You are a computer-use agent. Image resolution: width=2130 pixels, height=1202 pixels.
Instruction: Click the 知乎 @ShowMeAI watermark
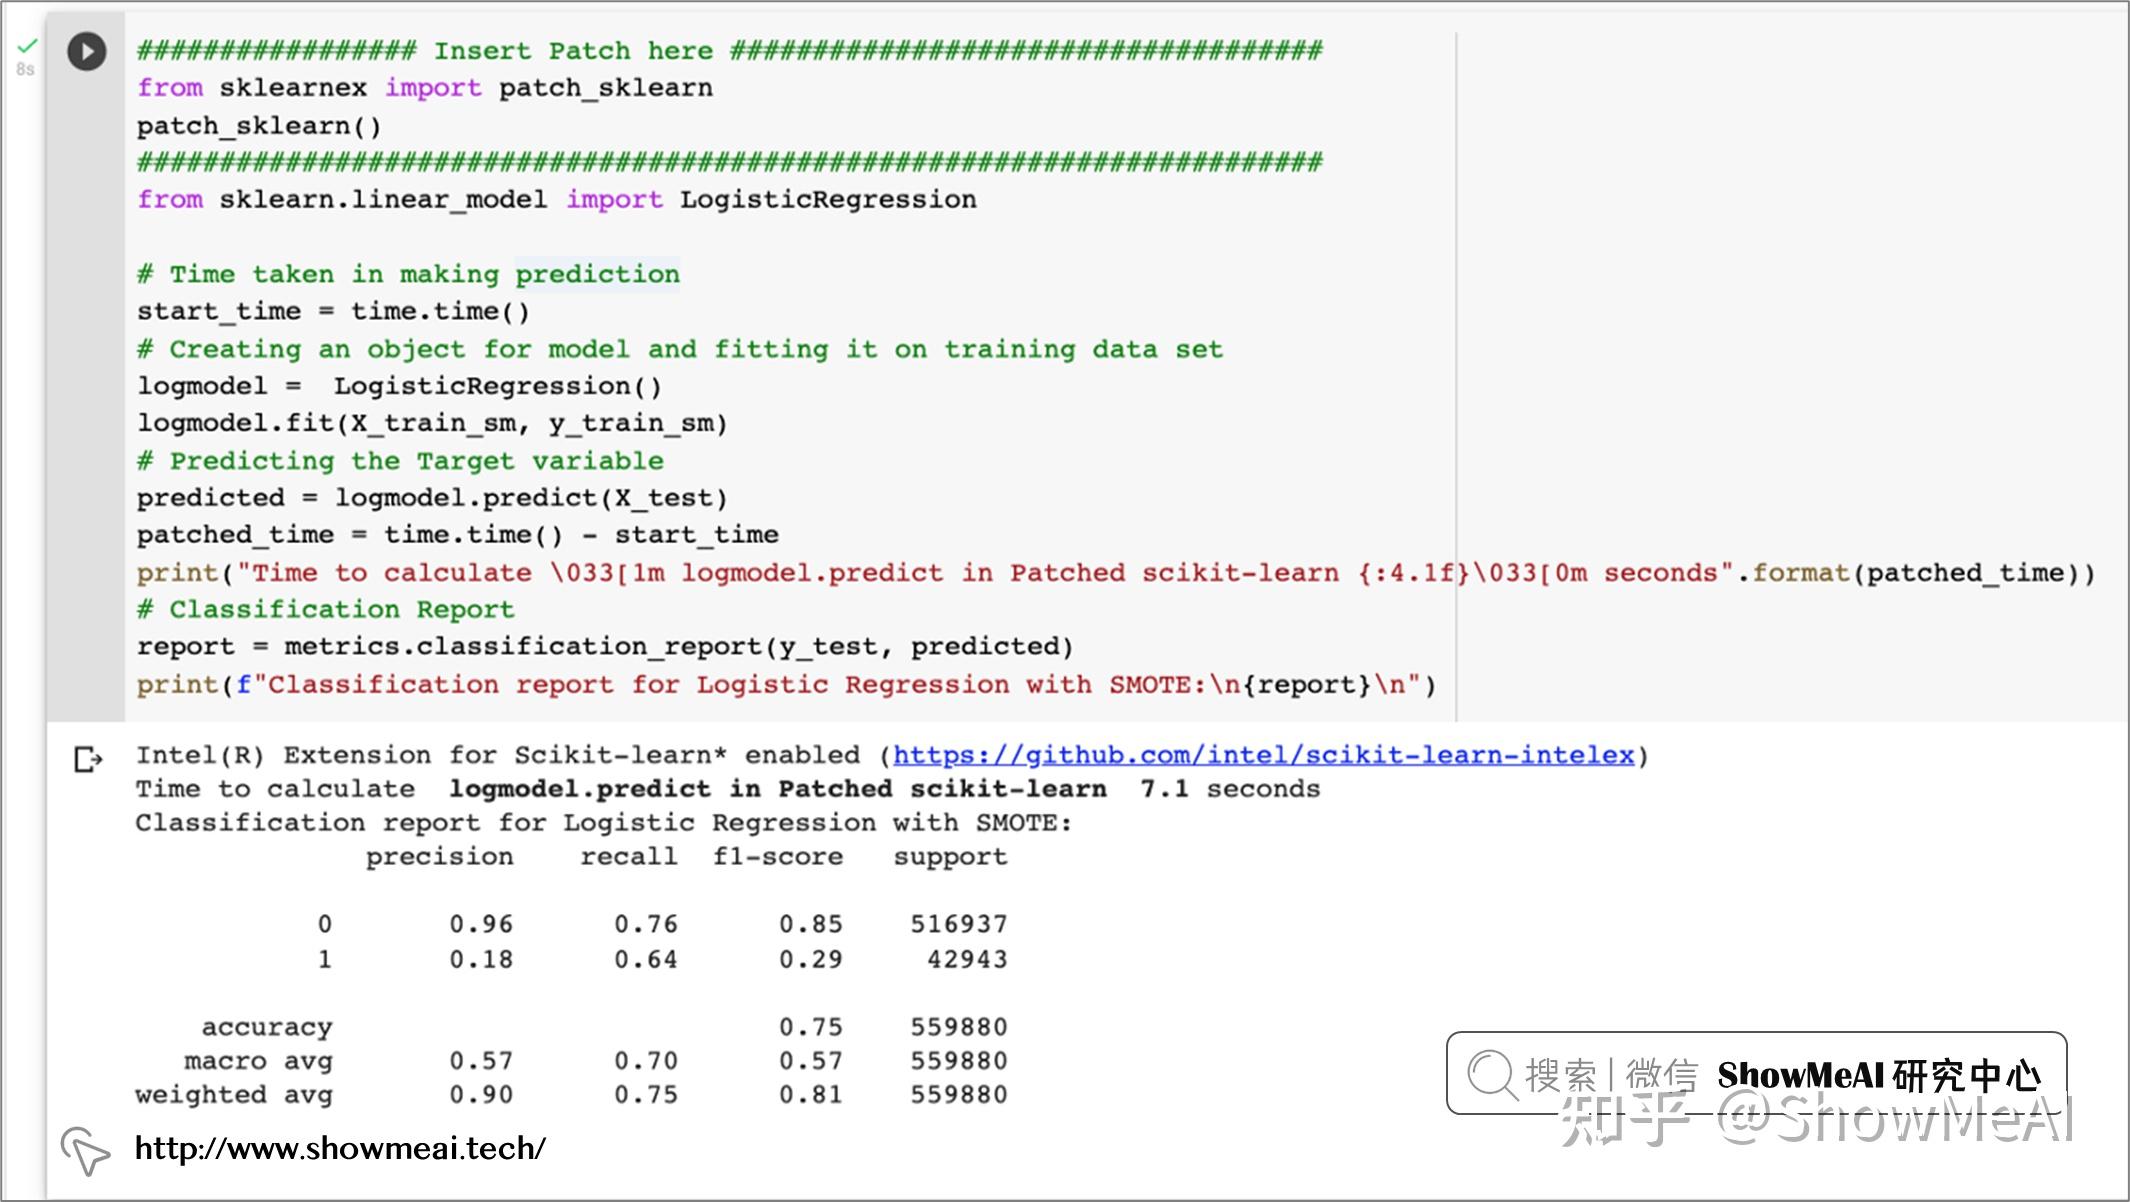click(x=1816, y=1121)
